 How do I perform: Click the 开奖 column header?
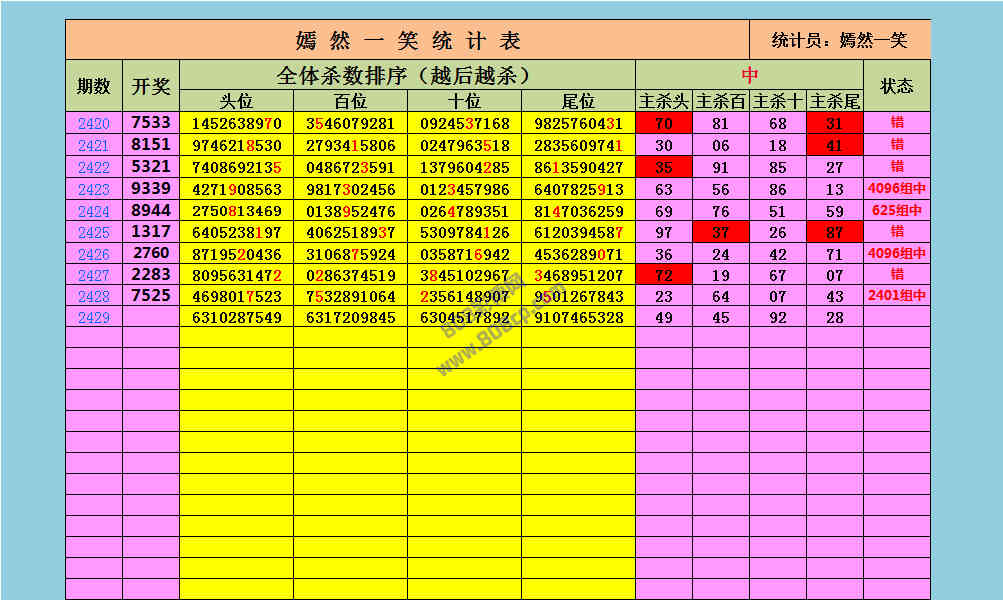click(151, 86)
